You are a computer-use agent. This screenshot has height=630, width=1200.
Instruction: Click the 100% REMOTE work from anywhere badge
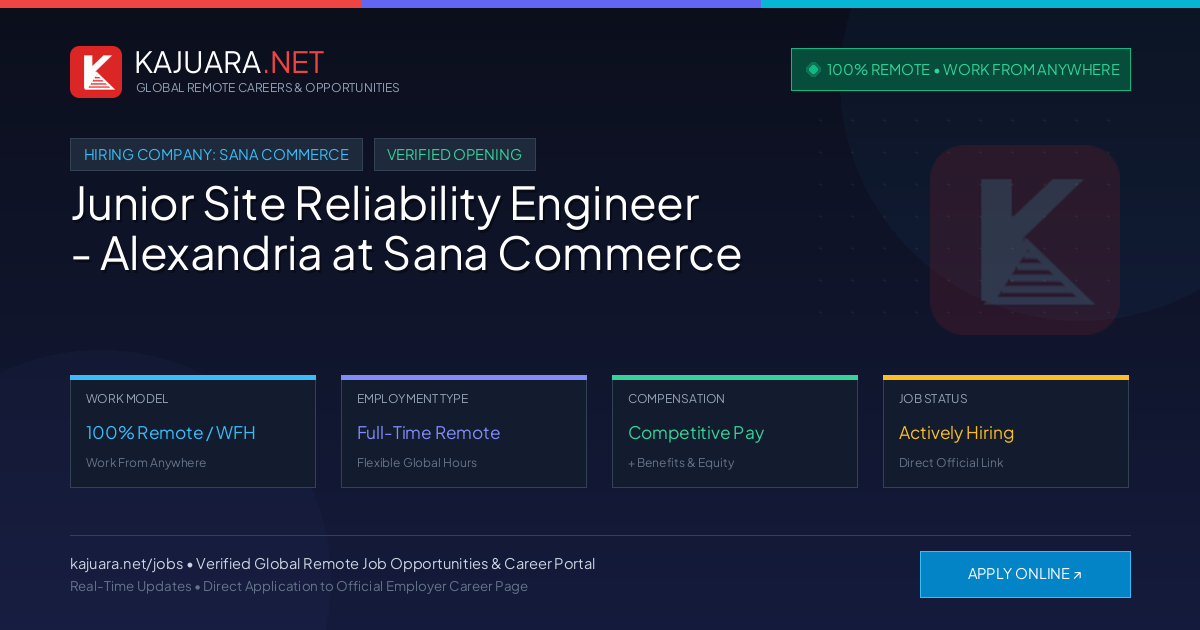pyautogui.click(x=961, y=69)
